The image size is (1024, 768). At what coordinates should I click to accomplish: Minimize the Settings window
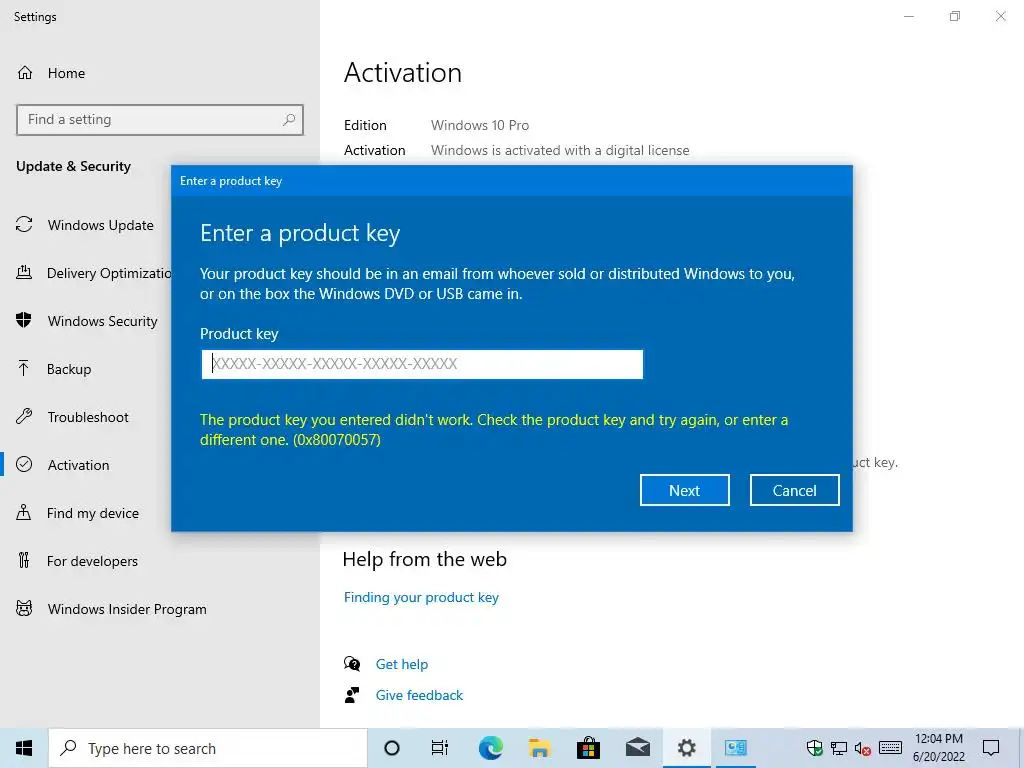click(x=908, y=16)
